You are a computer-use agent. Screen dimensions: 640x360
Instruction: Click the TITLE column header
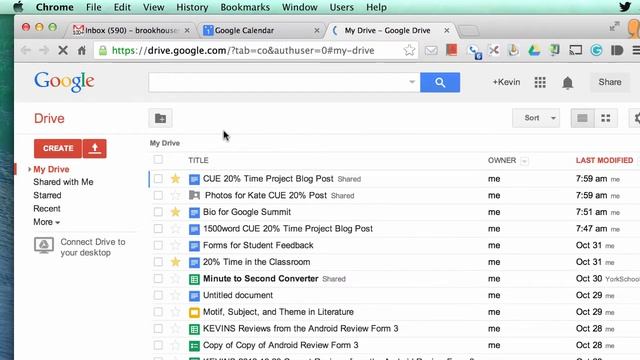point(198,160)
